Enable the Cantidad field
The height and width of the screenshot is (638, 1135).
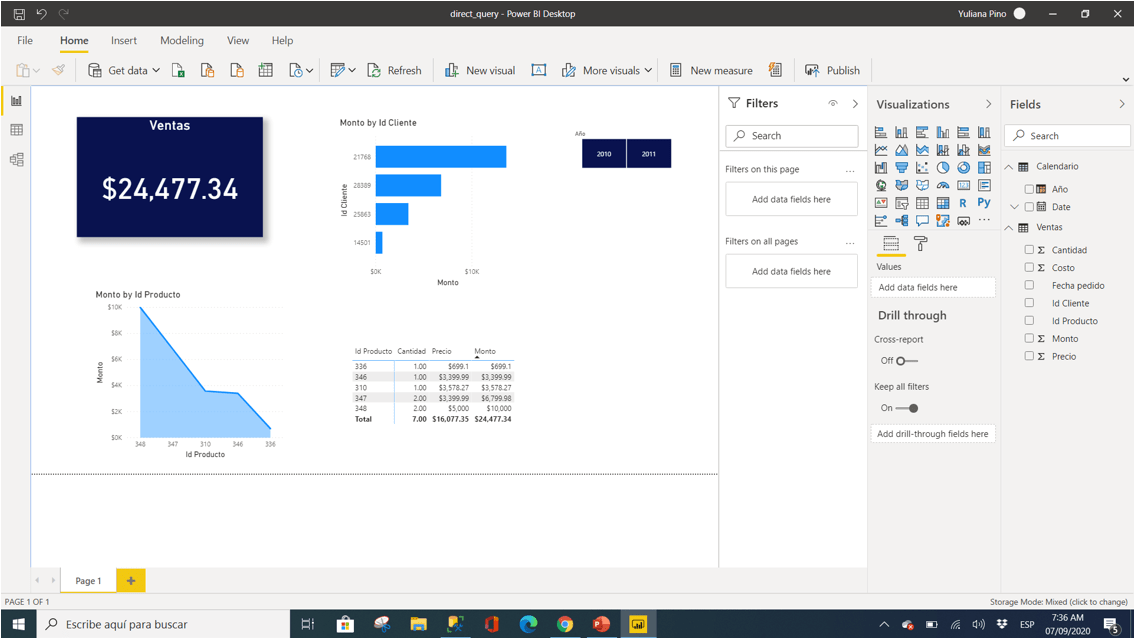(x=1030, y=249)
